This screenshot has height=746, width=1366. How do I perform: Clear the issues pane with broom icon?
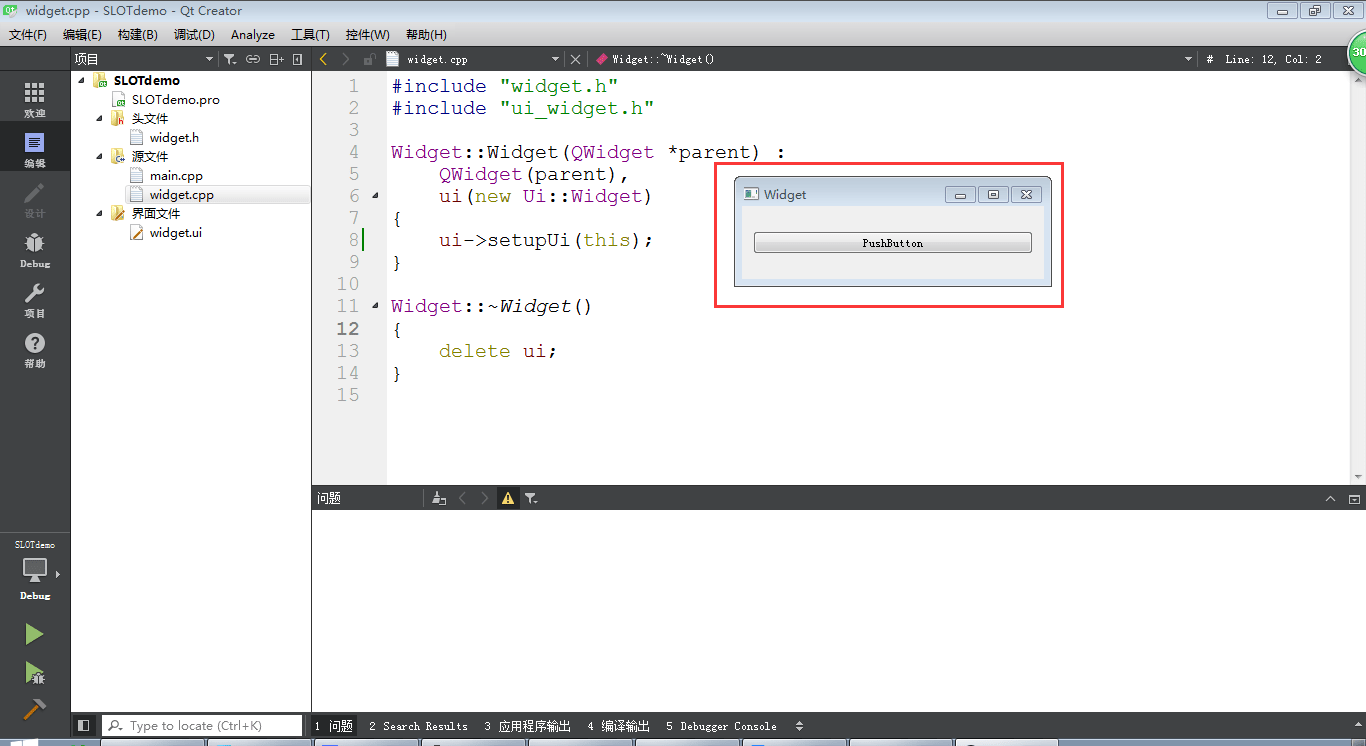[x=438, y=498]
